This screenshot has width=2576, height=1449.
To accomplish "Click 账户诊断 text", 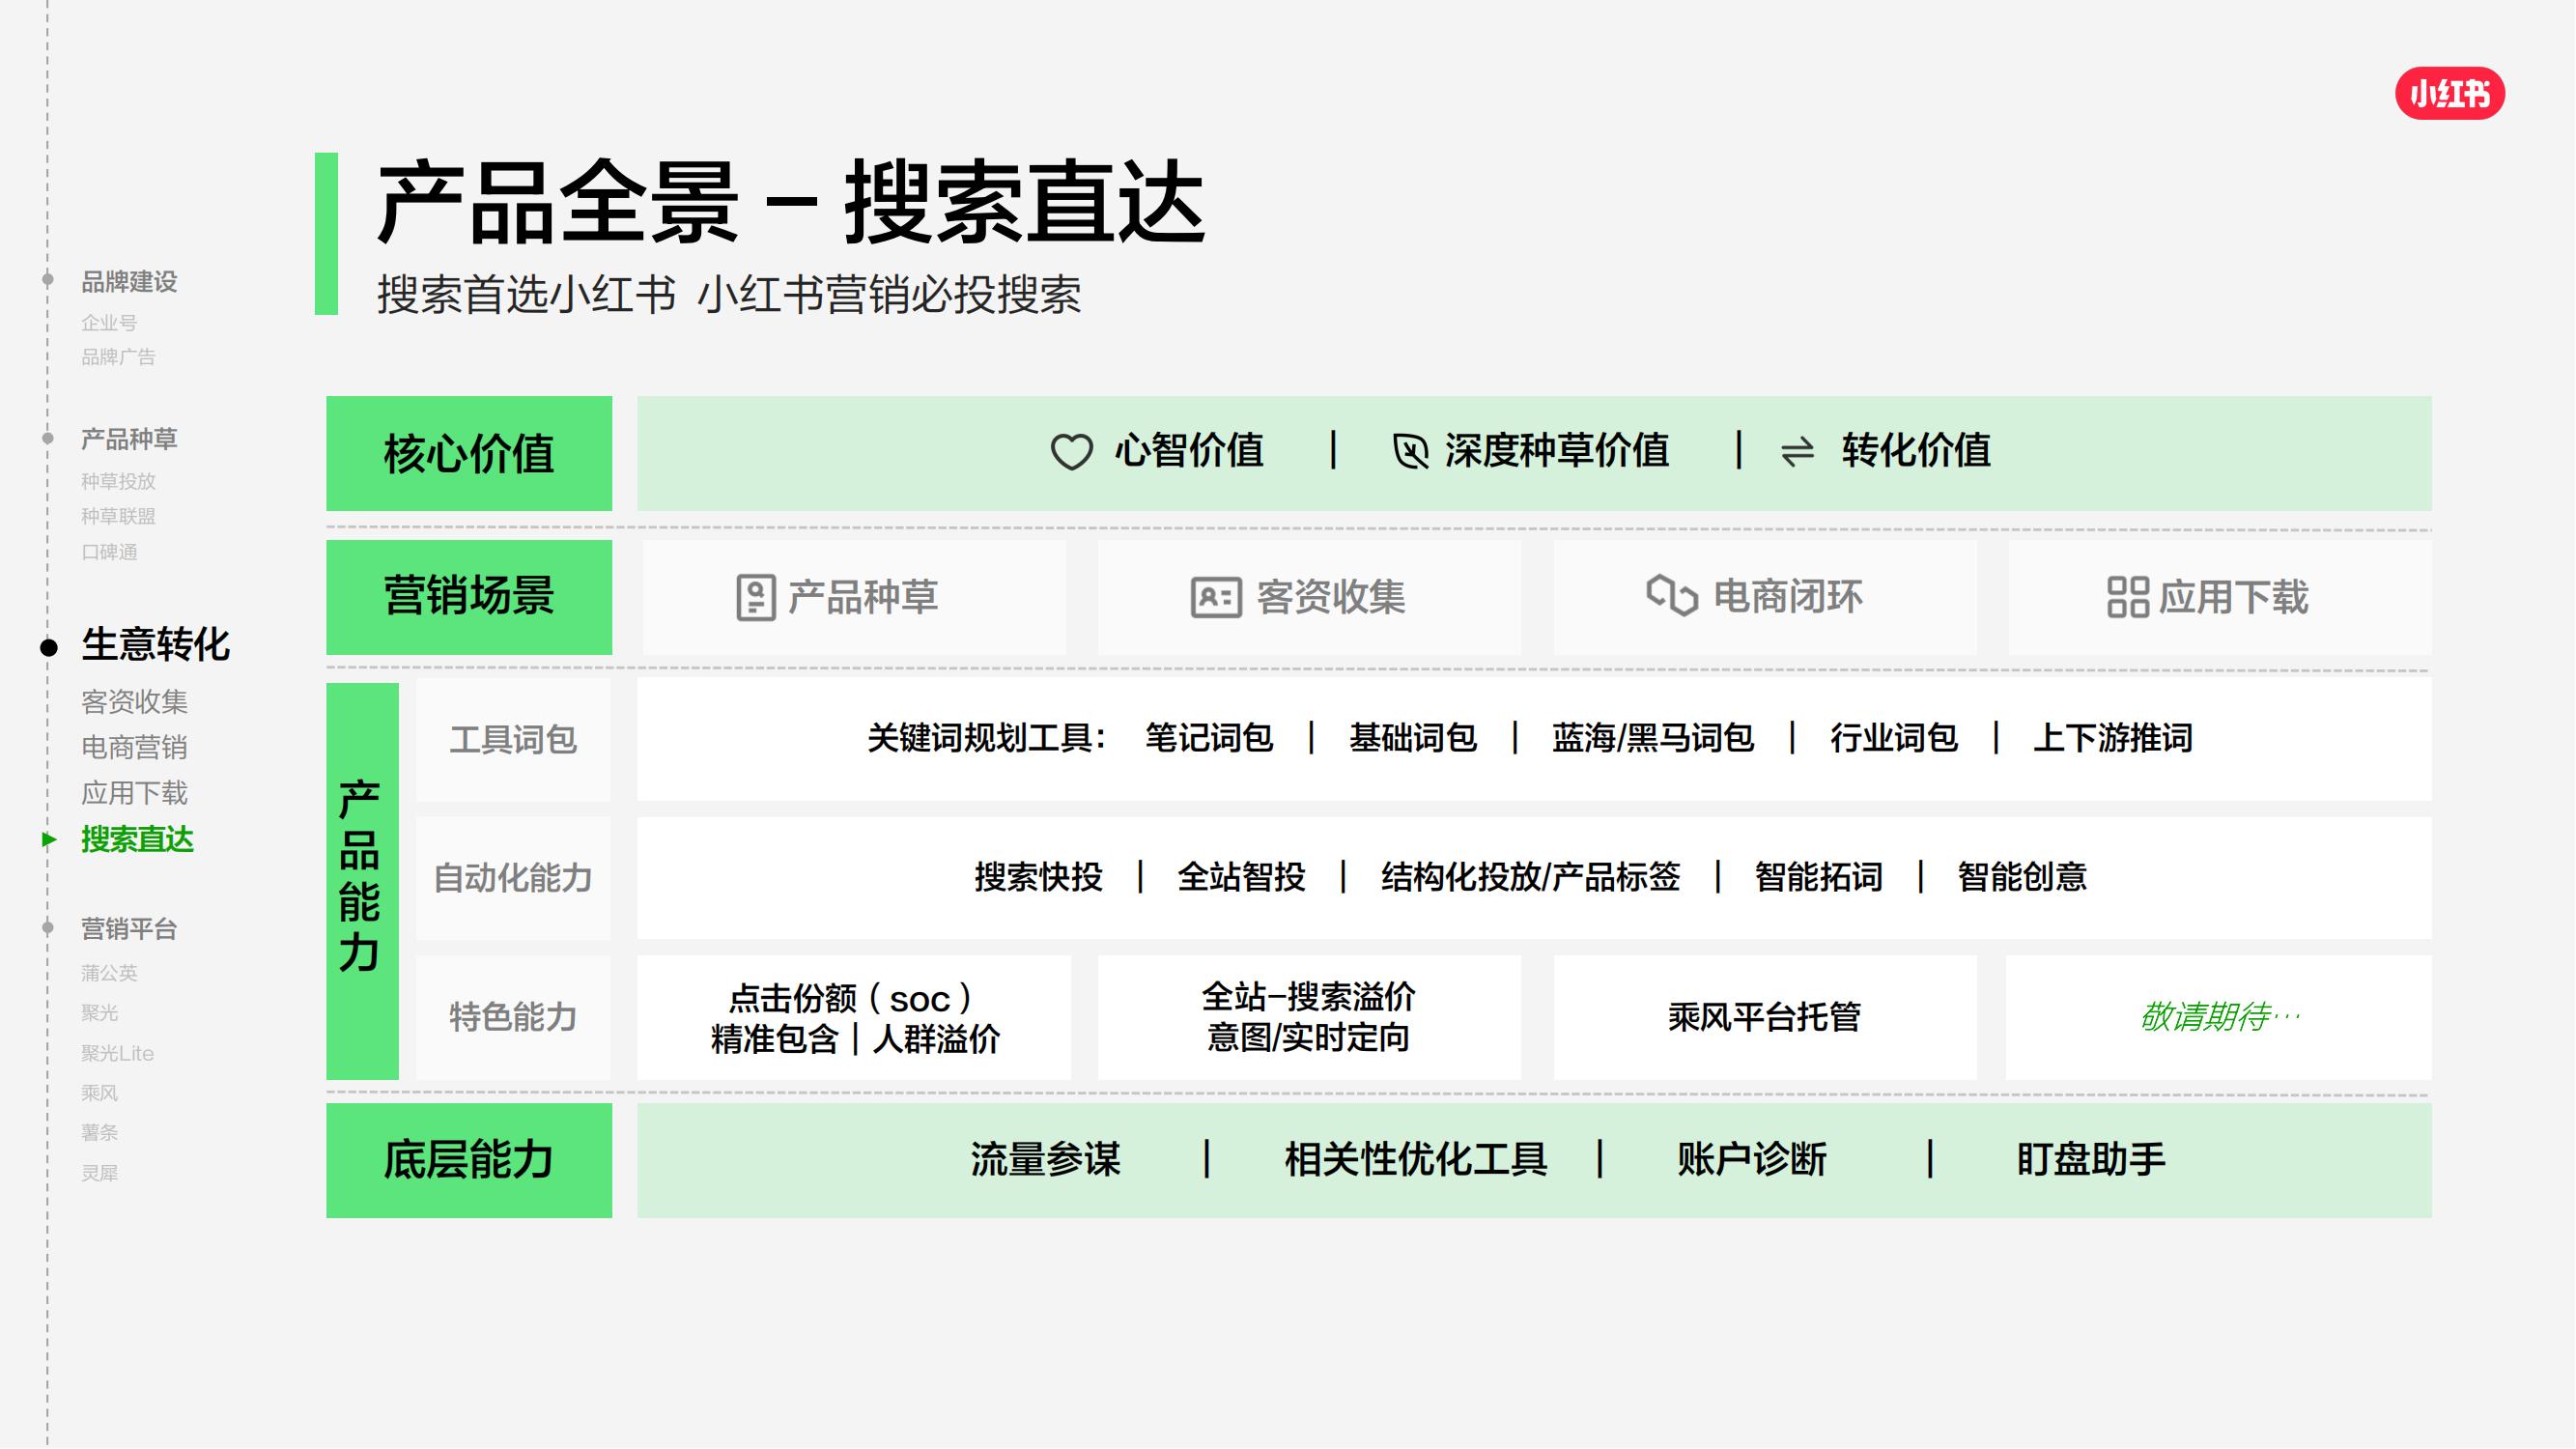I will click(1752, 1161).
